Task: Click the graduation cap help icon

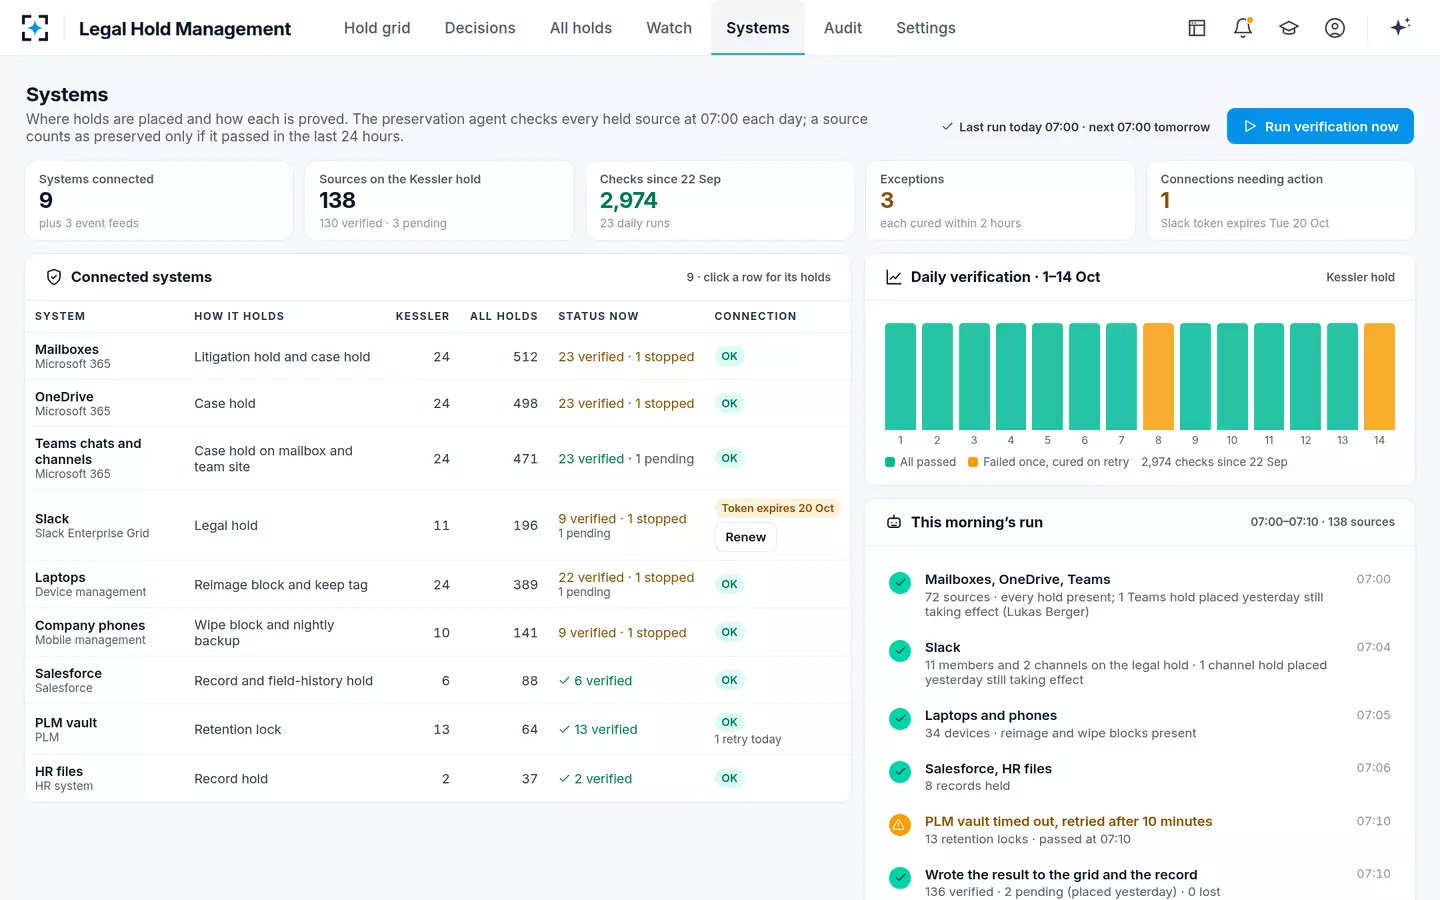Action: point(1289,28)
